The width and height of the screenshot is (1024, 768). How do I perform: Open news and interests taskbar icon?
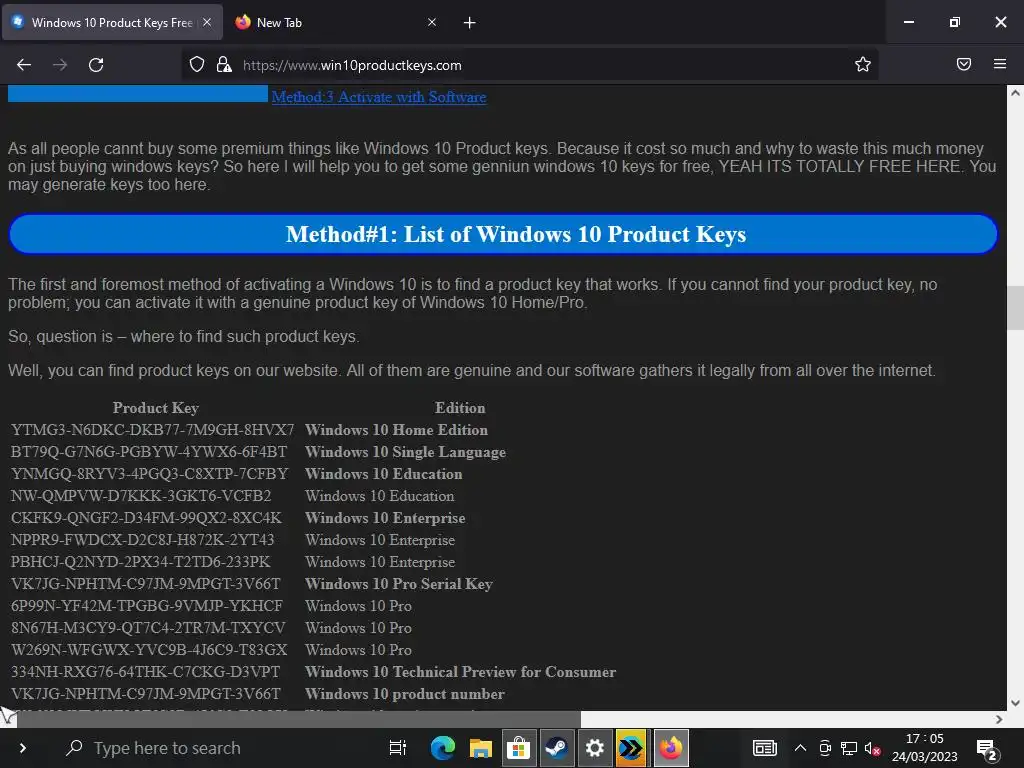[764, 748]
